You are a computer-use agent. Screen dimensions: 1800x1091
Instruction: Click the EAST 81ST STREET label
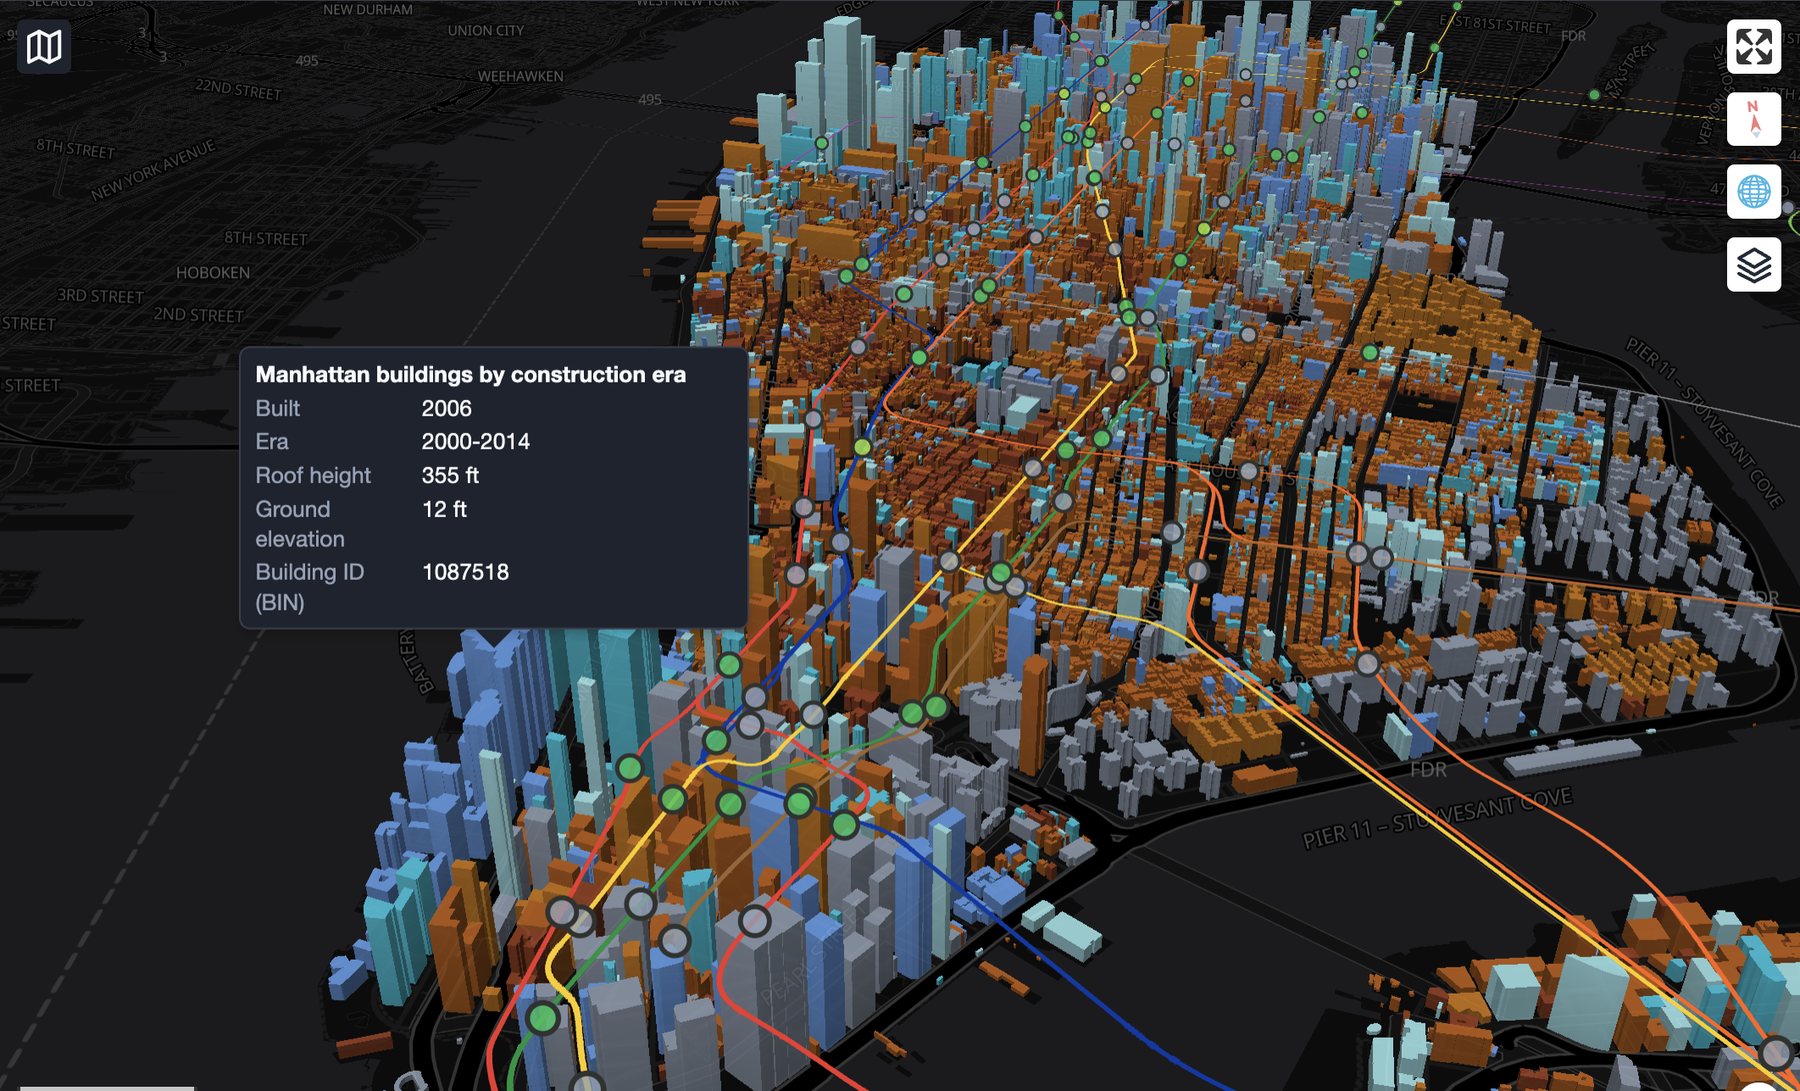point(1495,23)
